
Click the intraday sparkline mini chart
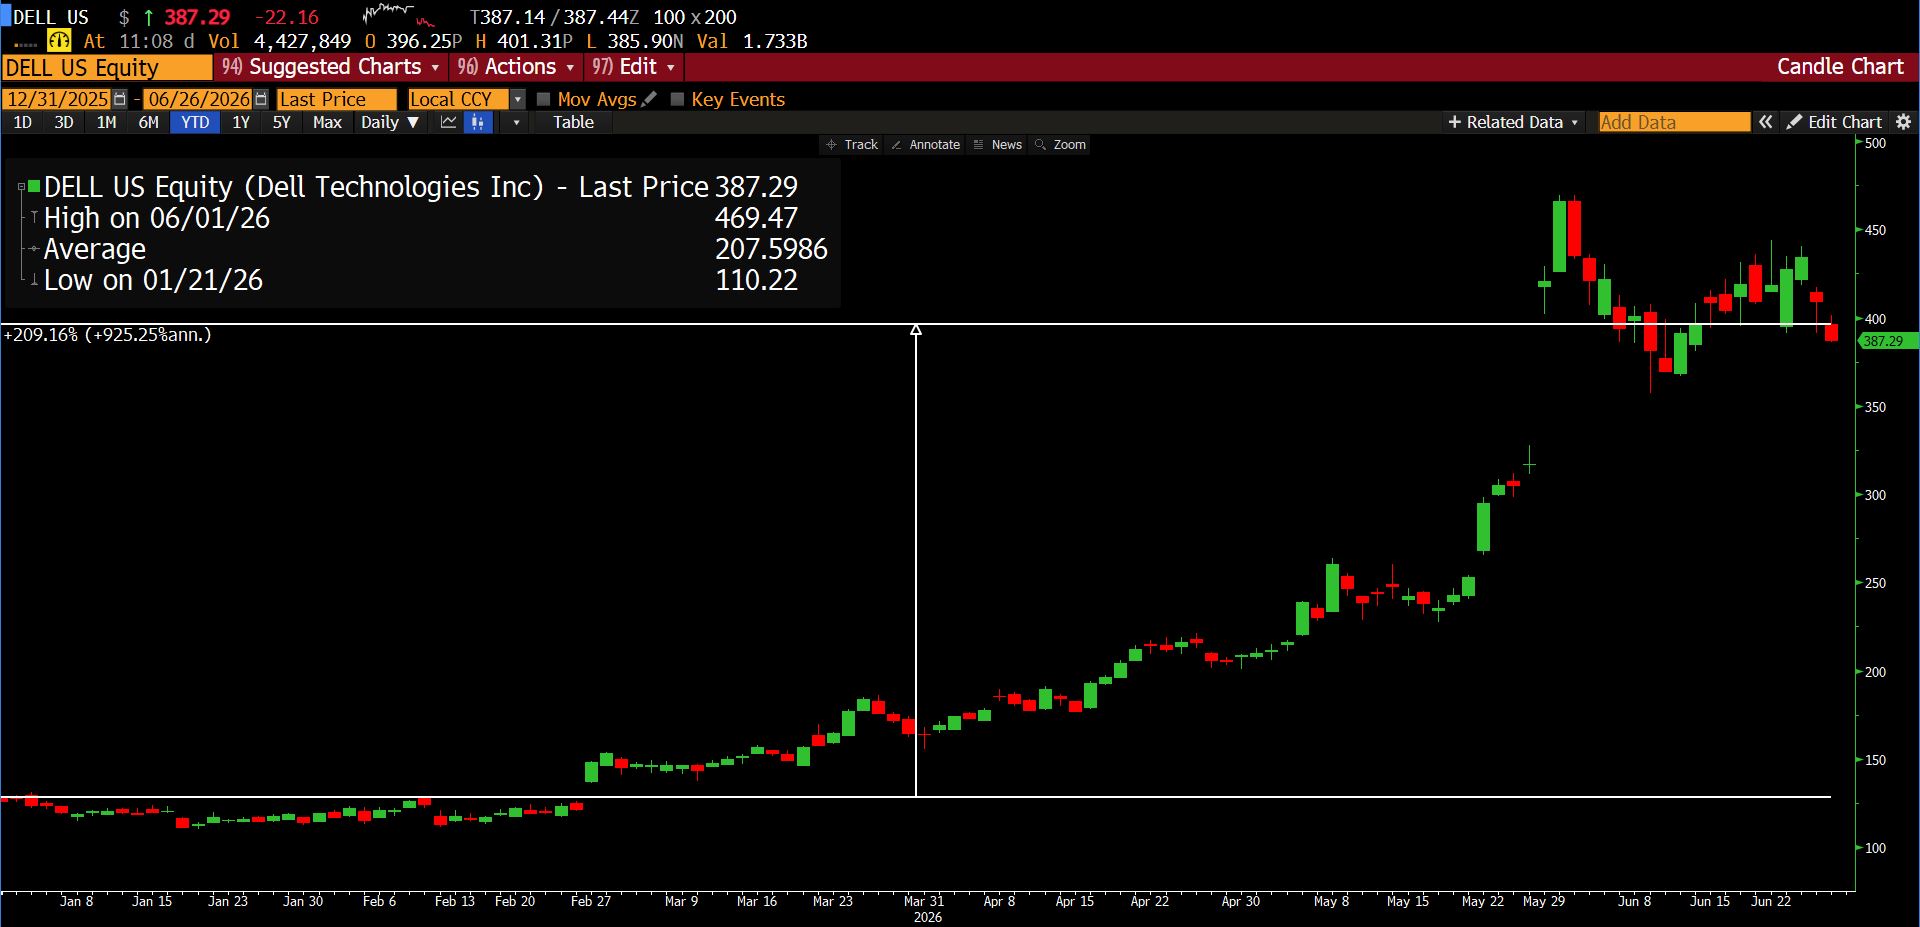pos(399,16)
